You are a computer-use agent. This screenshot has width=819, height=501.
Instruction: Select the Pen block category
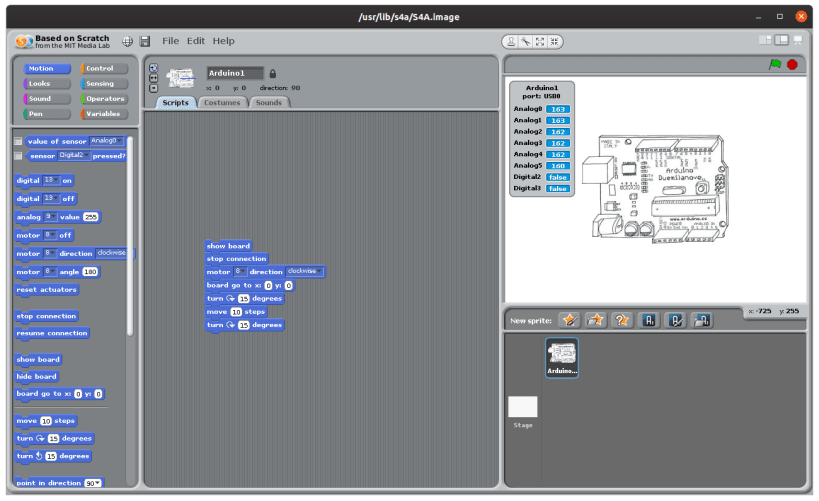(47, 114)
